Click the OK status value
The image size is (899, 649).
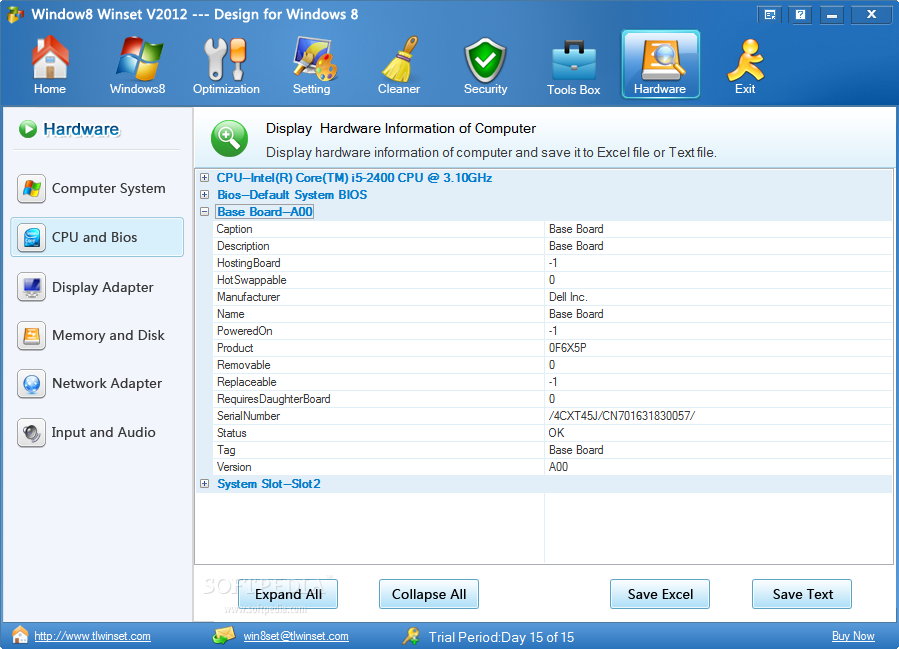556,433
